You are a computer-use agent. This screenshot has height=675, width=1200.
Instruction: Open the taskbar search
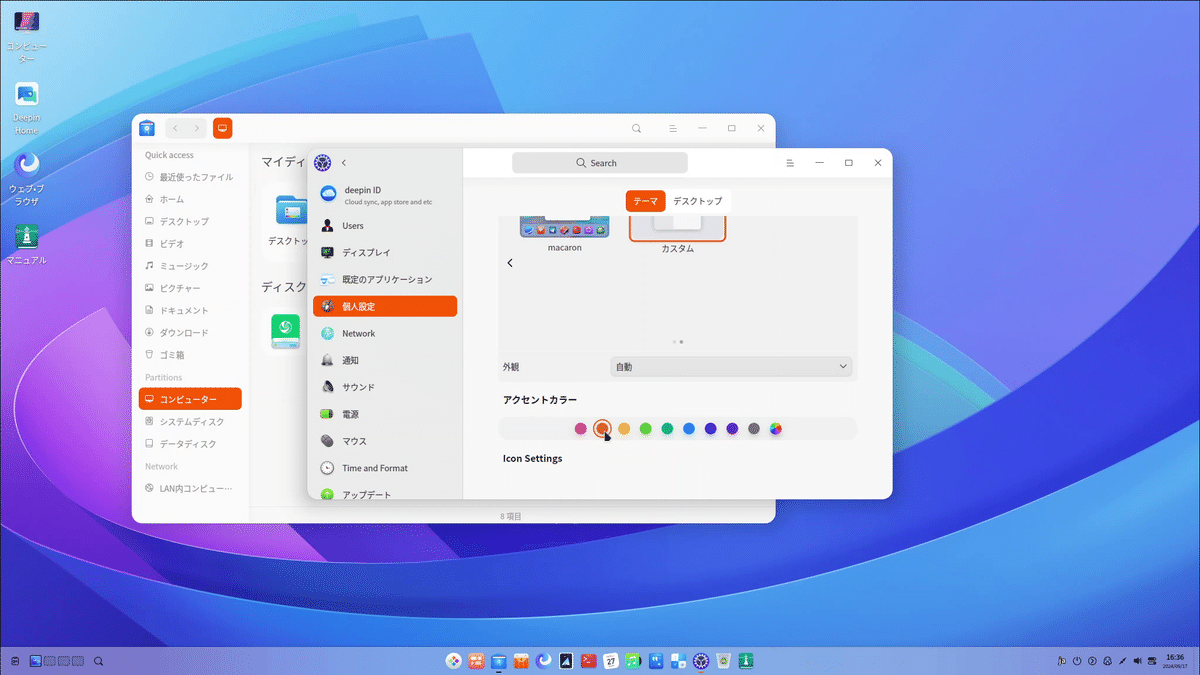pos(98,661)
